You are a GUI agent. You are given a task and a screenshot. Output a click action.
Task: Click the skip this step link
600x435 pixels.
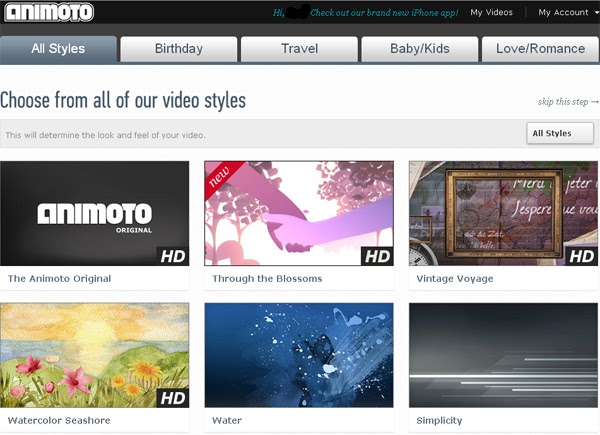click(568, 102)
